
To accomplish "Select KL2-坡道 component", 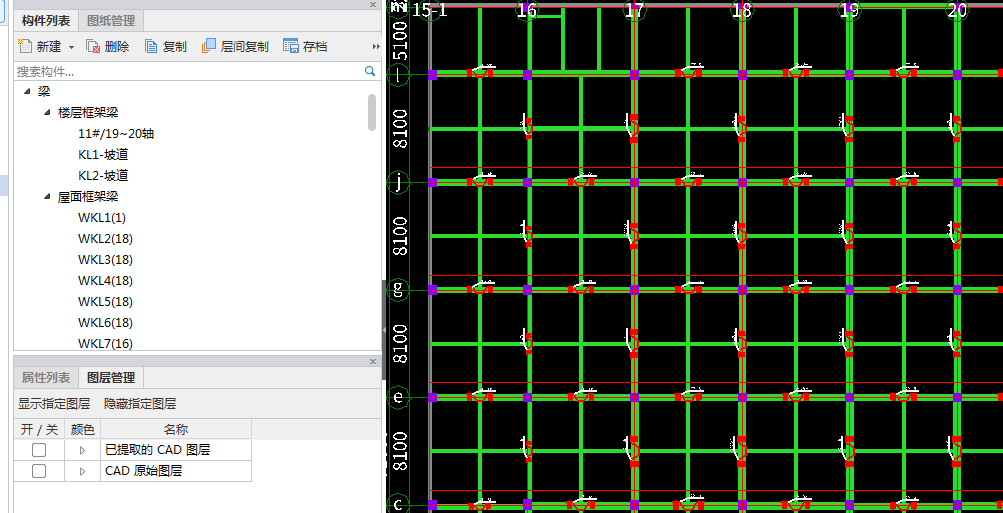I will pos(103,175).
